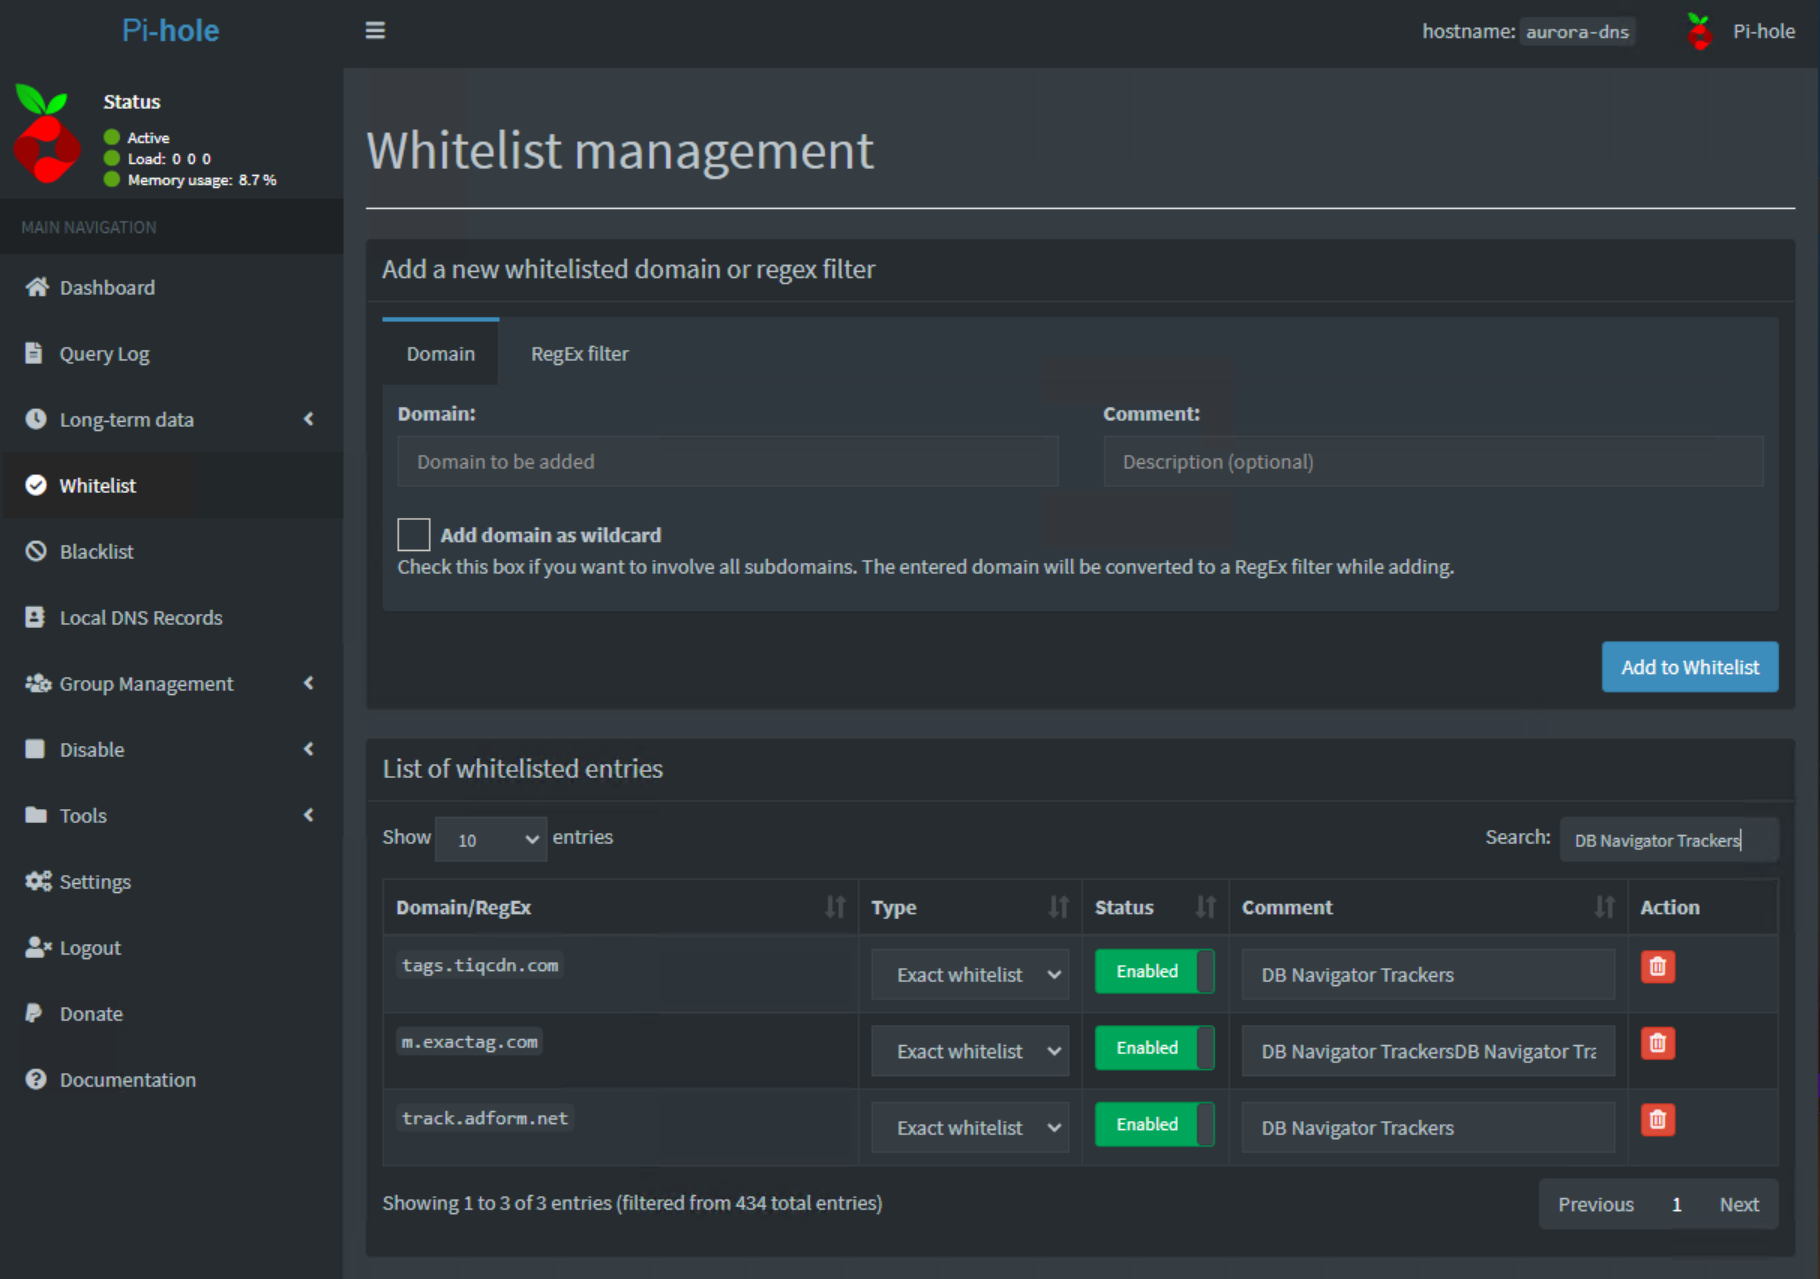Click the hamburger menu to collapse sidebar
The height and width of the screenshot is (1279, 1820).
click(x=375, y=30)
